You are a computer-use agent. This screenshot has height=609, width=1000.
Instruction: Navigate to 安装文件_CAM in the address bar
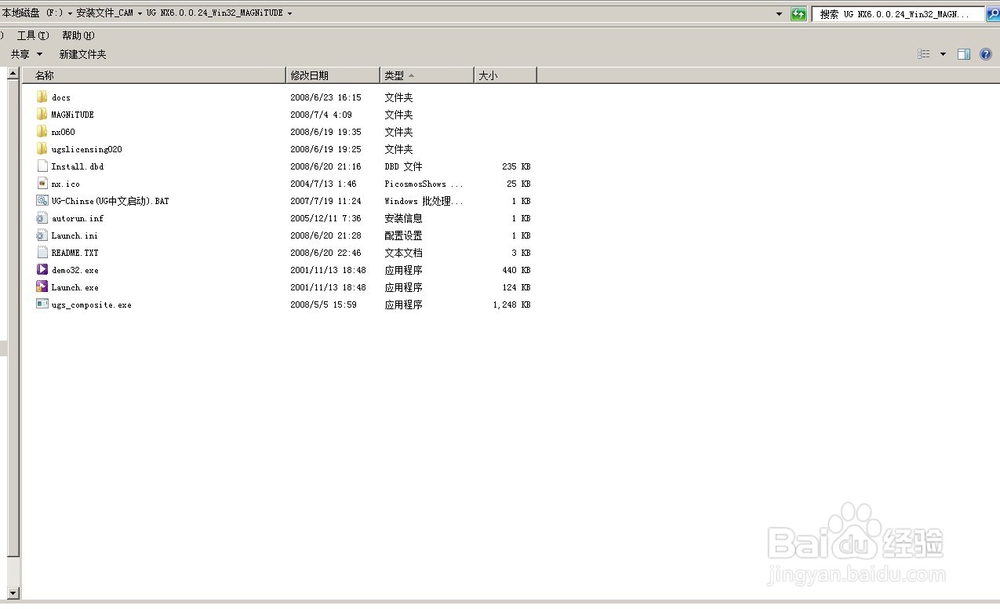click(x=105, y=13)
